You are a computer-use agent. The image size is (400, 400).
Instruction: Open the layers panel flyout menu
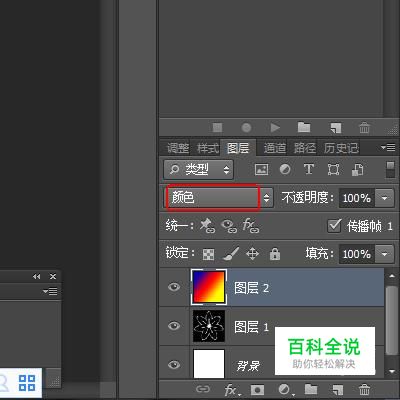pyautogui.click(x=388, y=147)
